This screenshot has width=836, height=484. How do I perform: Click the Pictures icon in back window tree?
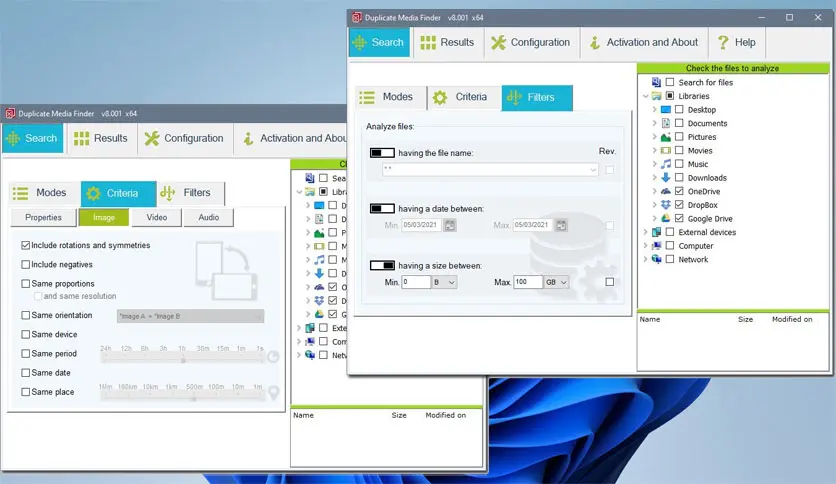(319, 232)
